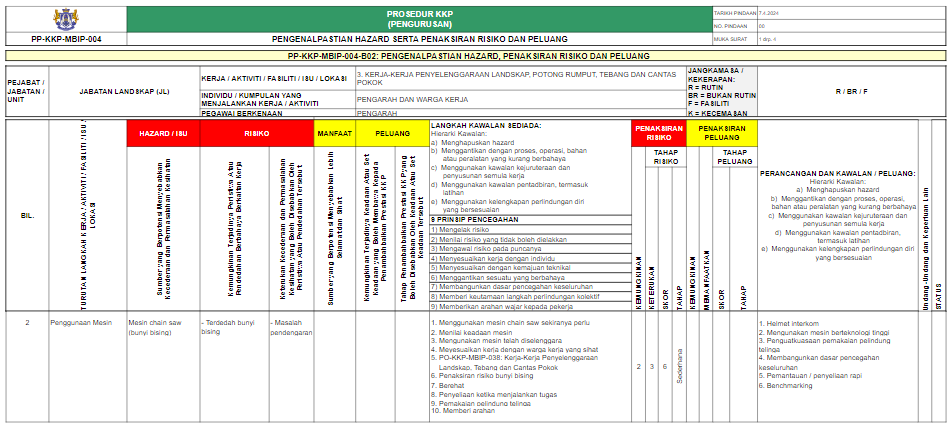Select '2. Mengunakan mesin berteknologi tinggi' item
952x427 pixels.
(824, 332)
